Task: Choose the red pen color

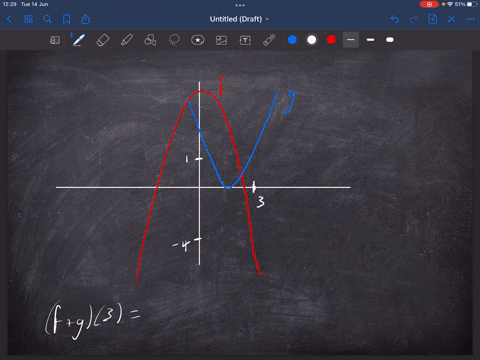Action: click(331, 40)
